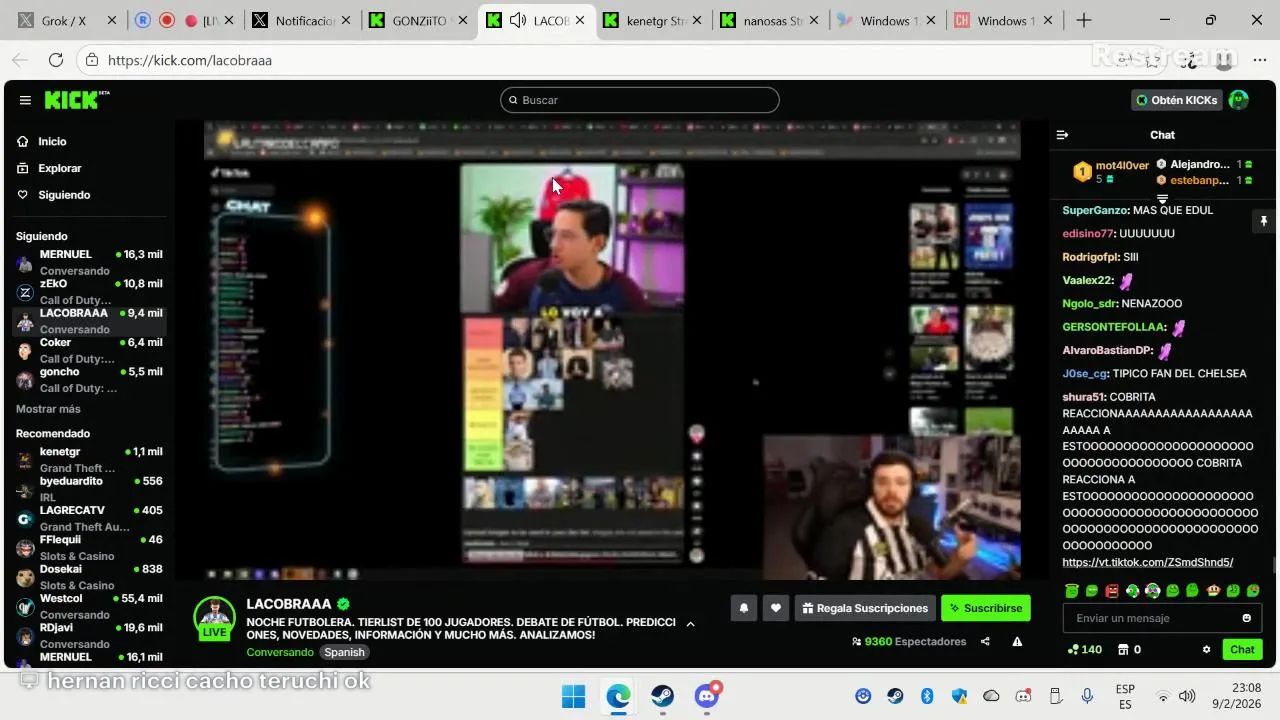The image size is (1280, 720).
Task: Click username shura51 in chat
Action: pyautogui.click(x=1083, y=397)
